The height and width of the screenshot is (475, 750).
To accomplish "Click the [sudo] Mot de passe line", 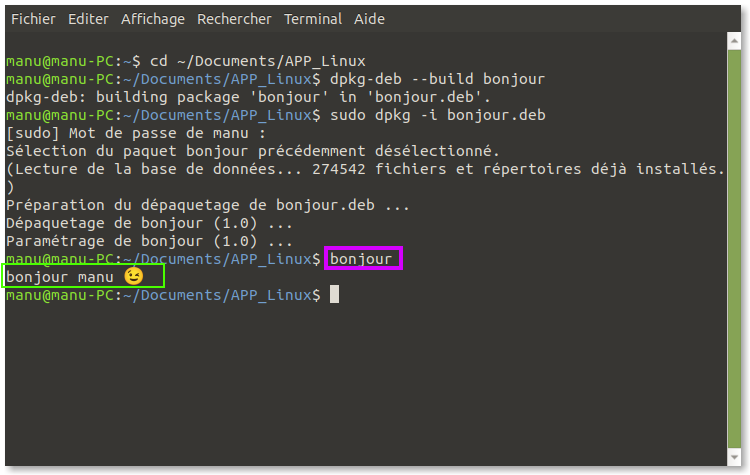I will [x=136, y=133].
